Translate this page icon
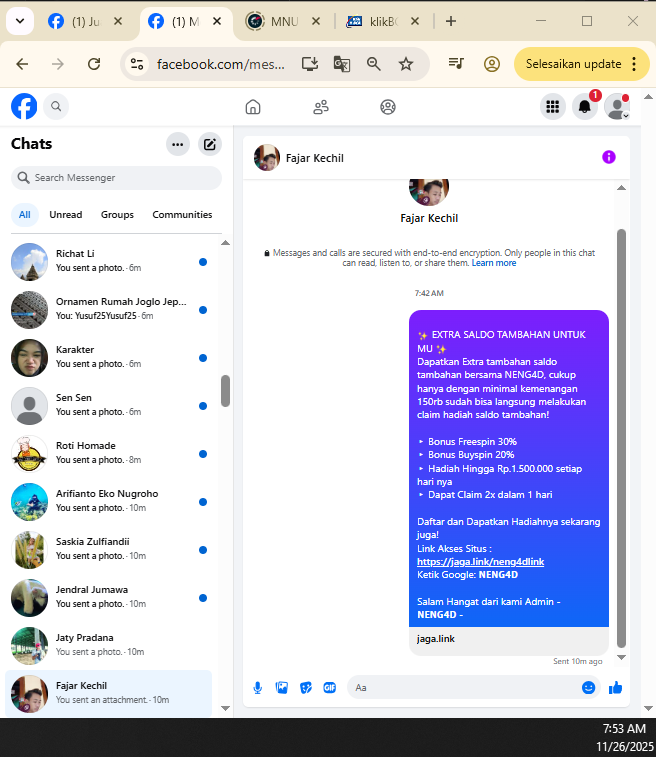 (x=342, y=64)
